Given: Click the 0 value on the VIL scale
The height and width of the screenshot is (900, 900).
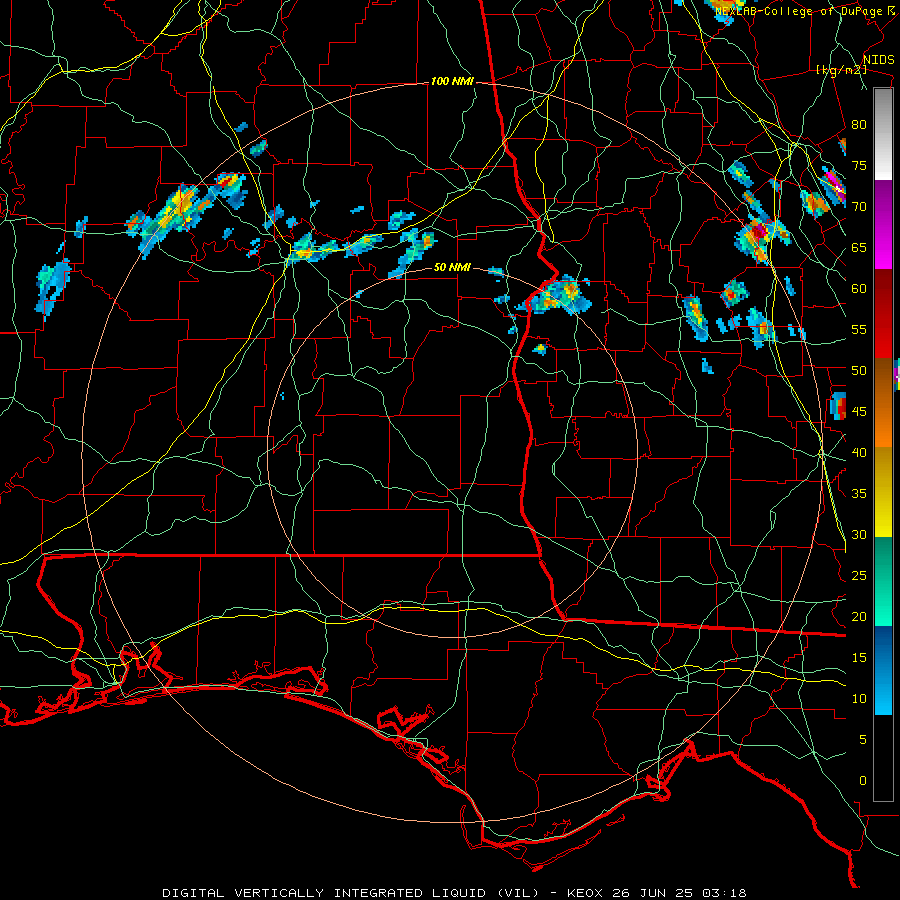Looking at the screenshot, I should tap(862, 781).
